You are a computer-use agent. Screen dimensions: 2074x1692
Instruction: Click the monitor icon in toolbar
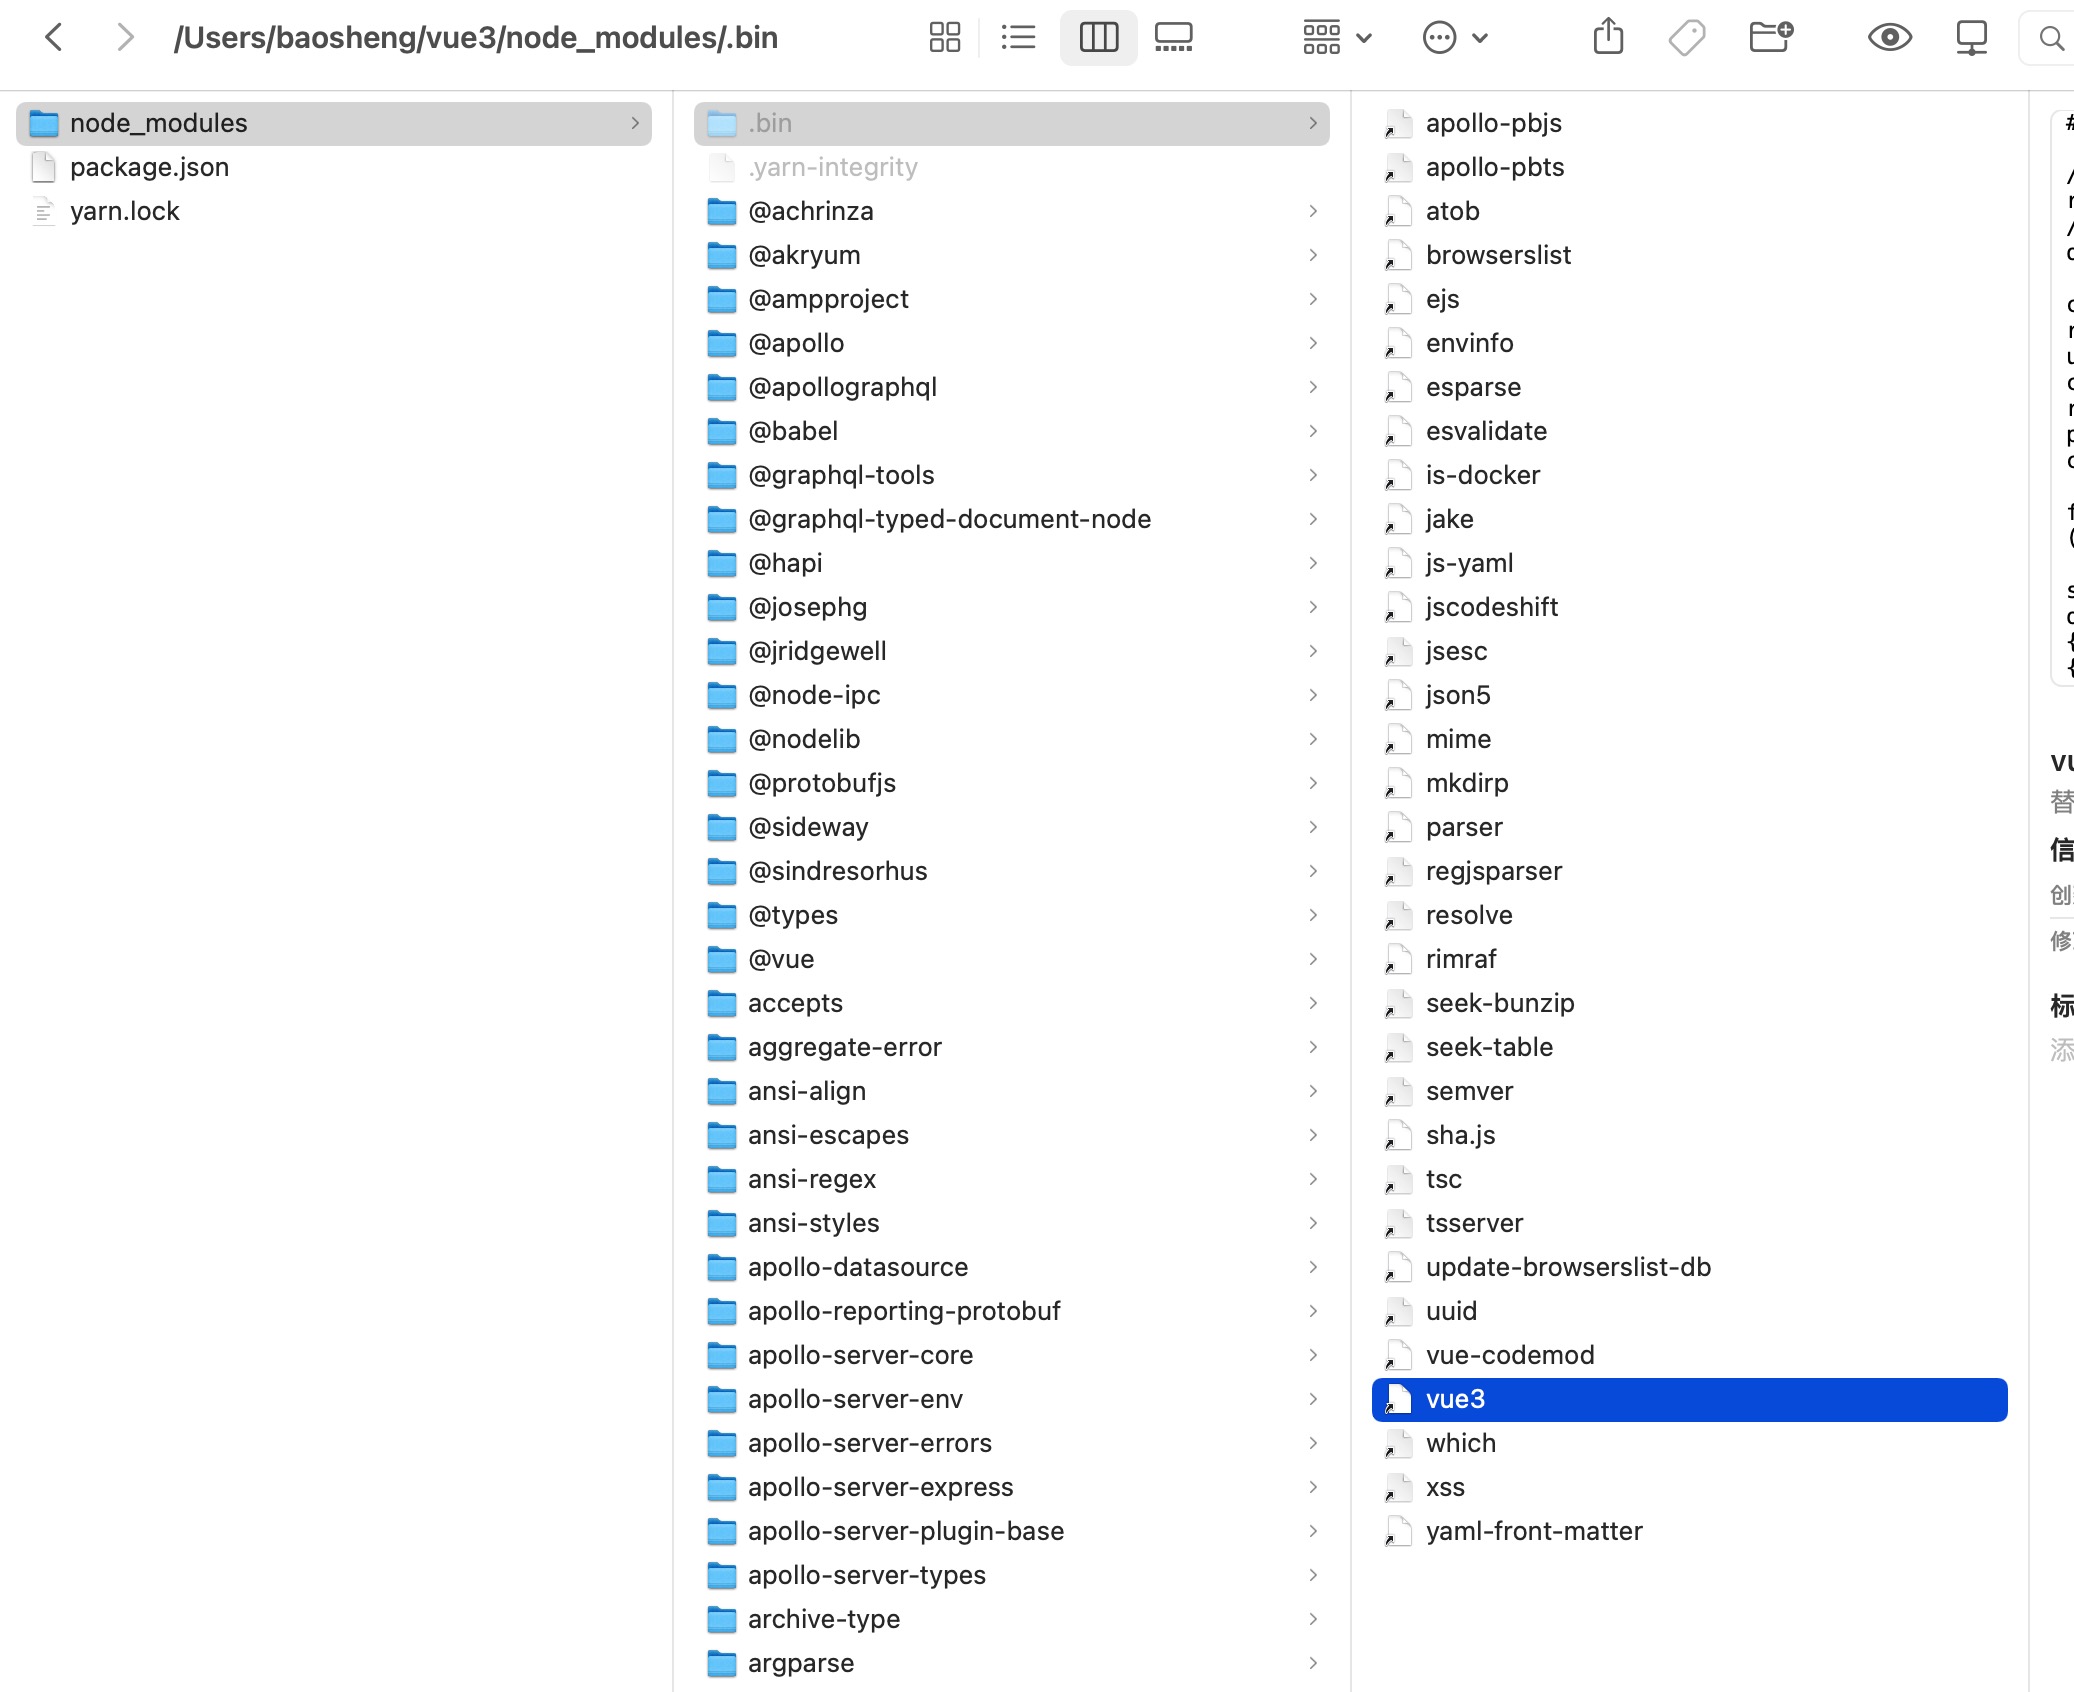[1971, 38]
